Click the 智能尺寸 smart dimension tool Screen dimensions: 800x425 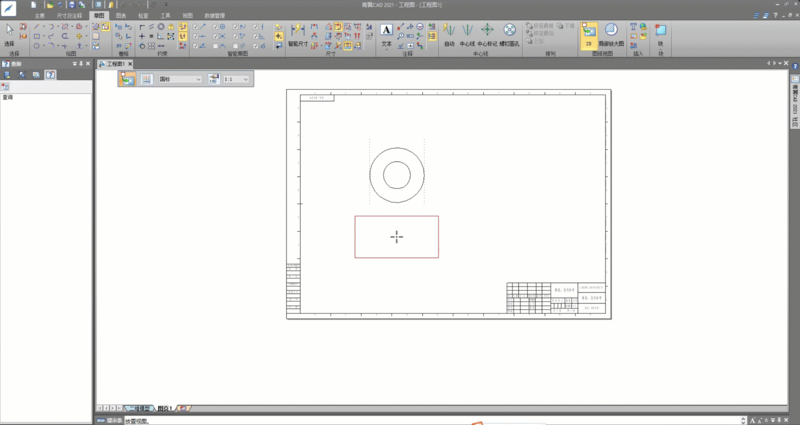pos(299,36)
